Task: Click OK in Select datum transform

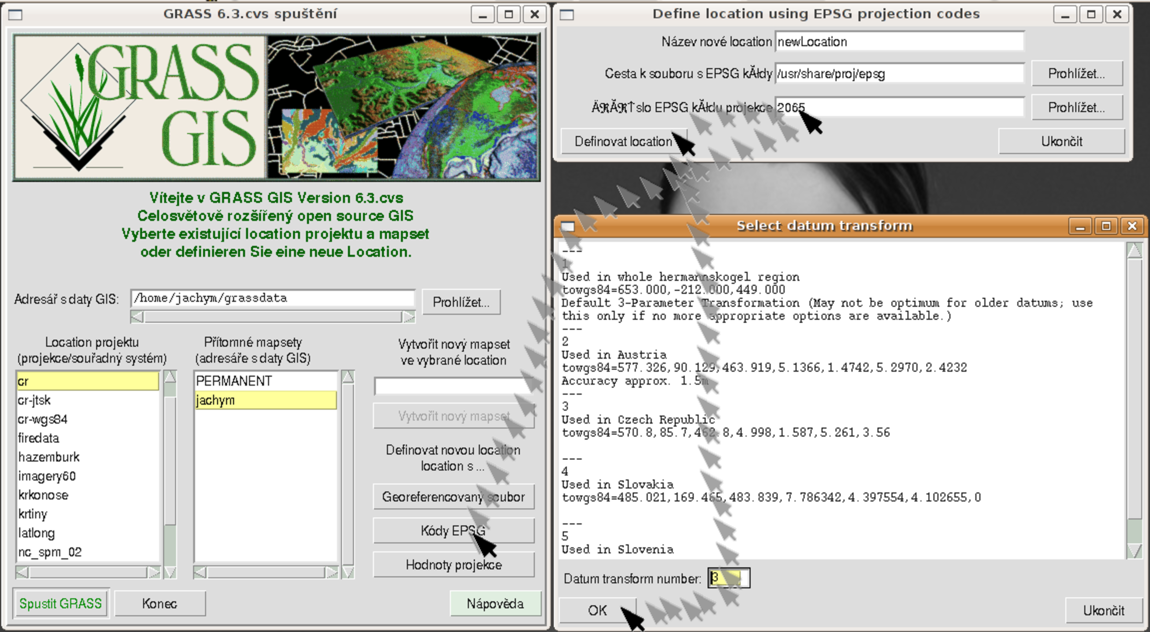Action: [x=597, y=610]
